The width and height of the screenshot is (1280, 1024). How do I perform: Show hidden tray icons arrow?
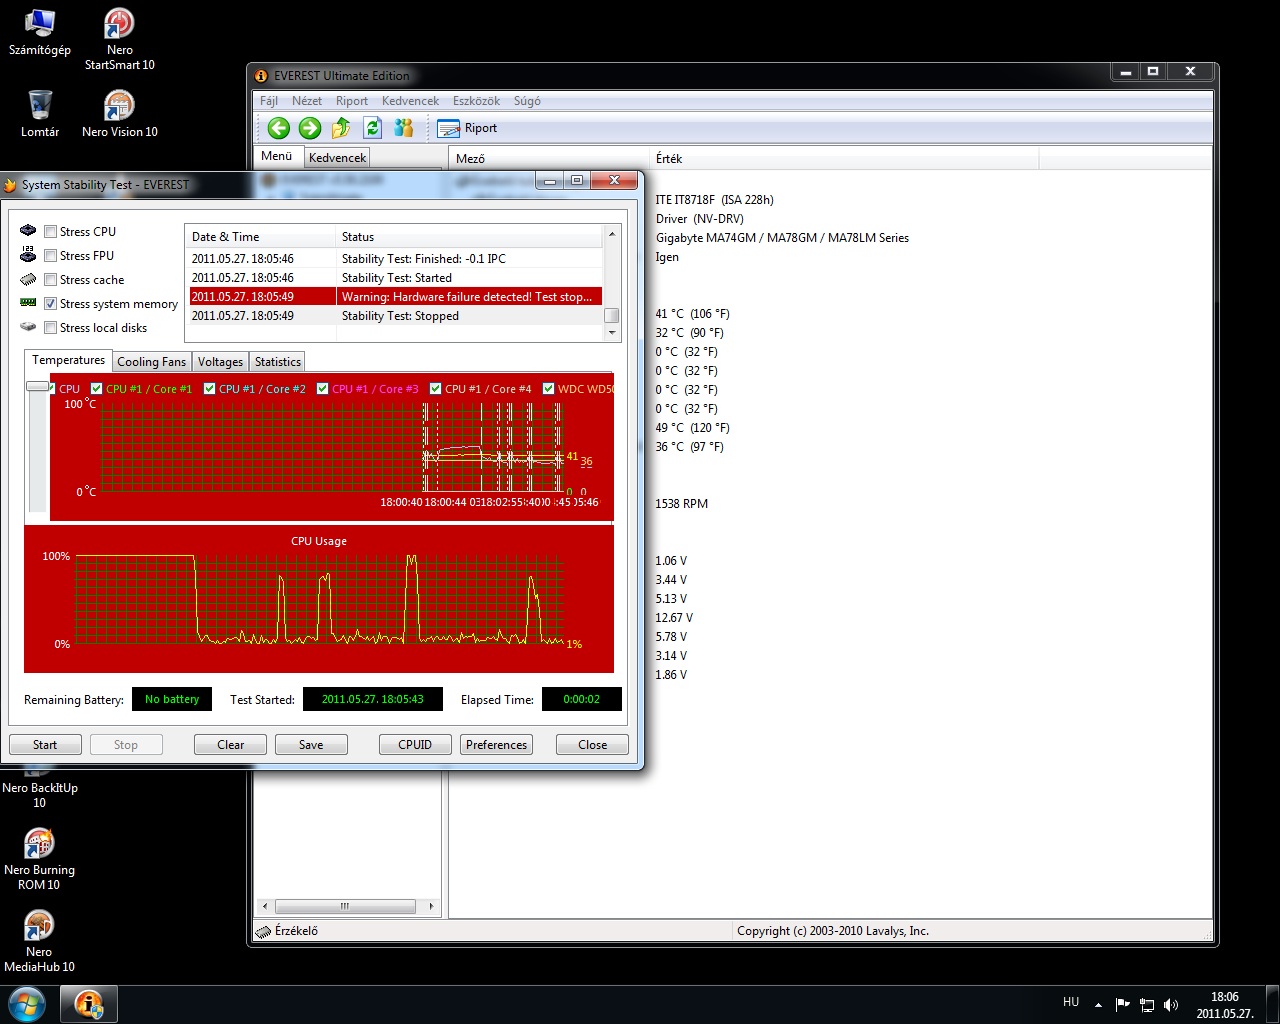tap(1098, 1004)
